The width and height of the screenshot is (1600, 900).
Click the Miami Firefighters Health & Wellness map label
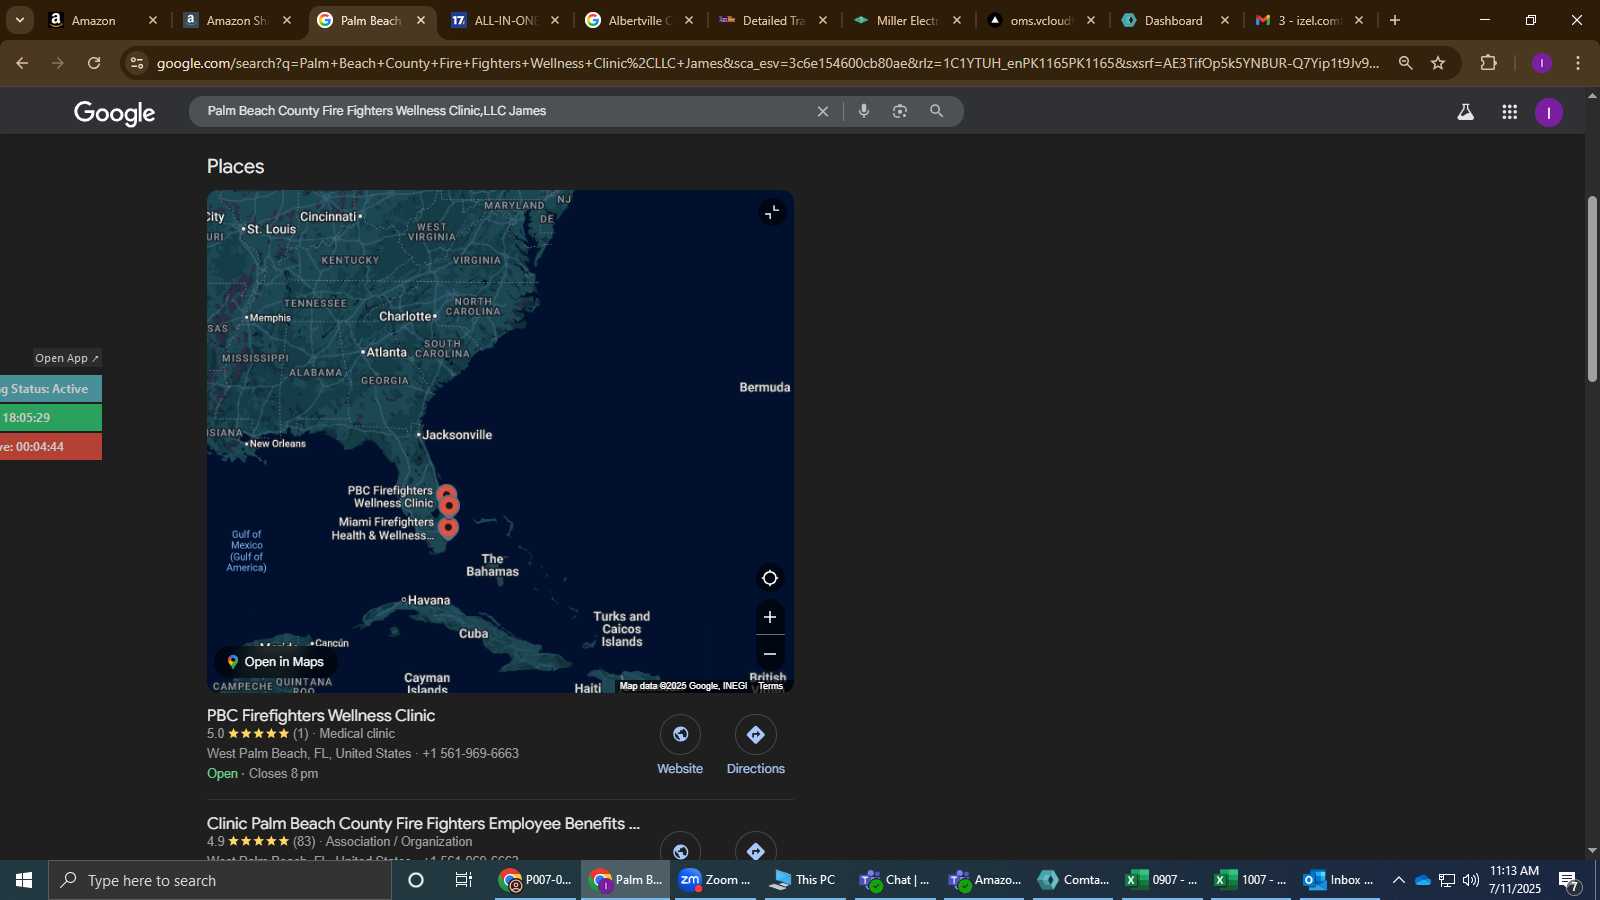(x=384, y=529)
